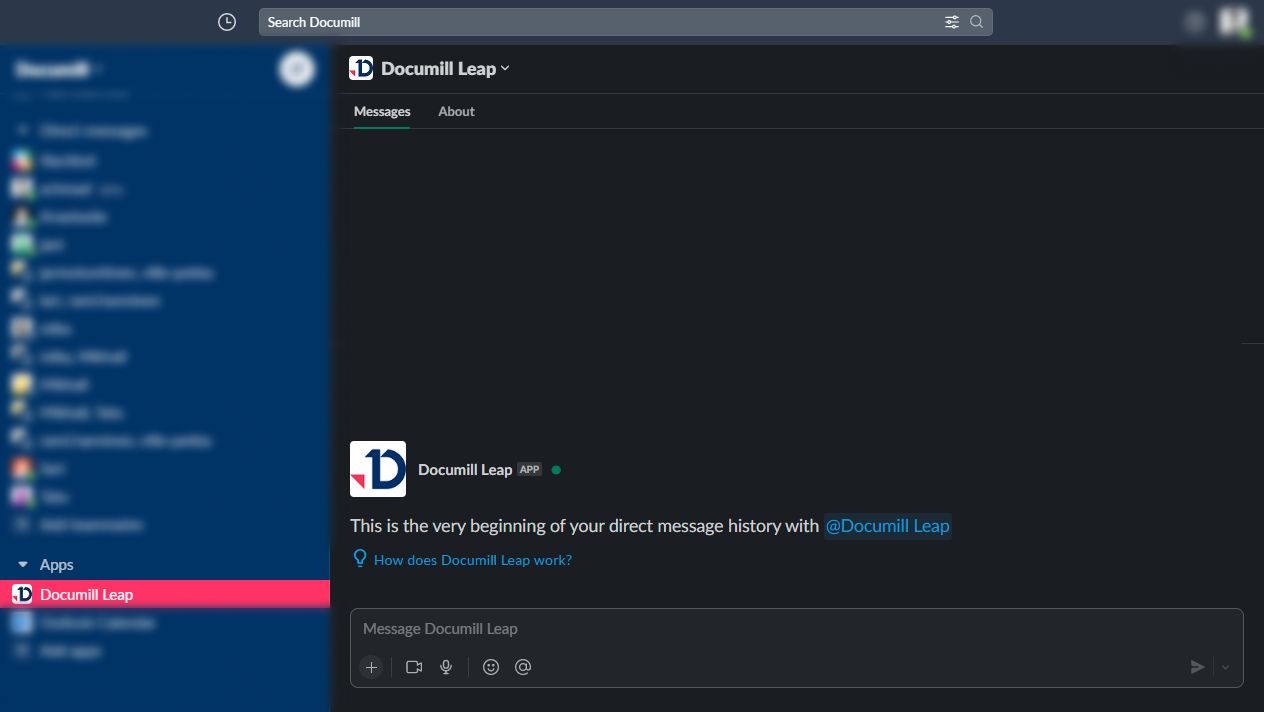Open search filters inside the search bar
The image size is (1264, 712).
point(952,21)
